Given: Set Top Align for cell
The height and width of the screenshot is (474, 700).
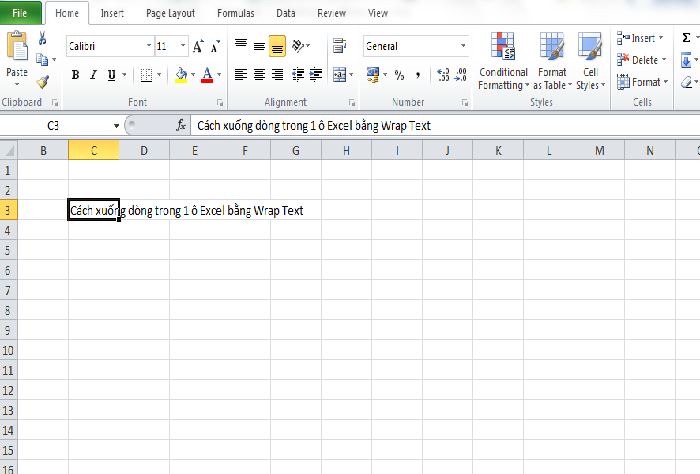Looking at the screenshot, I should (241, 45).
